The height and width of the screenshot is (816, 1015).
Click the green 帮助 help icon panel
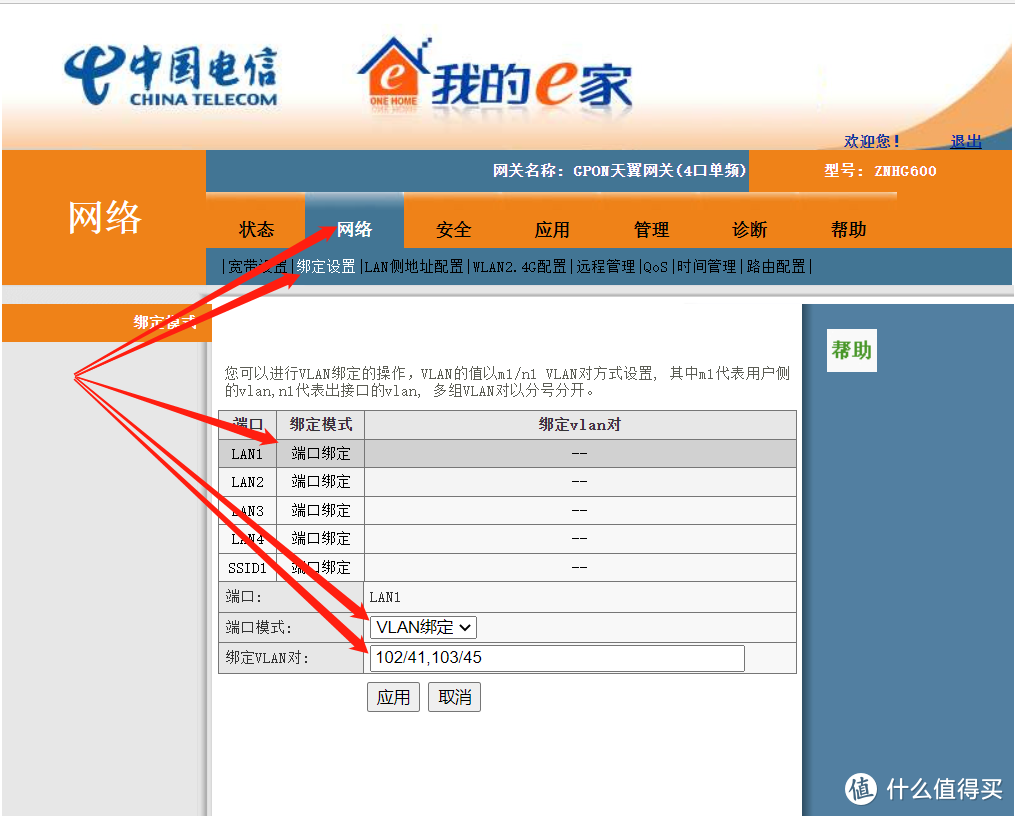click(851, 351)
